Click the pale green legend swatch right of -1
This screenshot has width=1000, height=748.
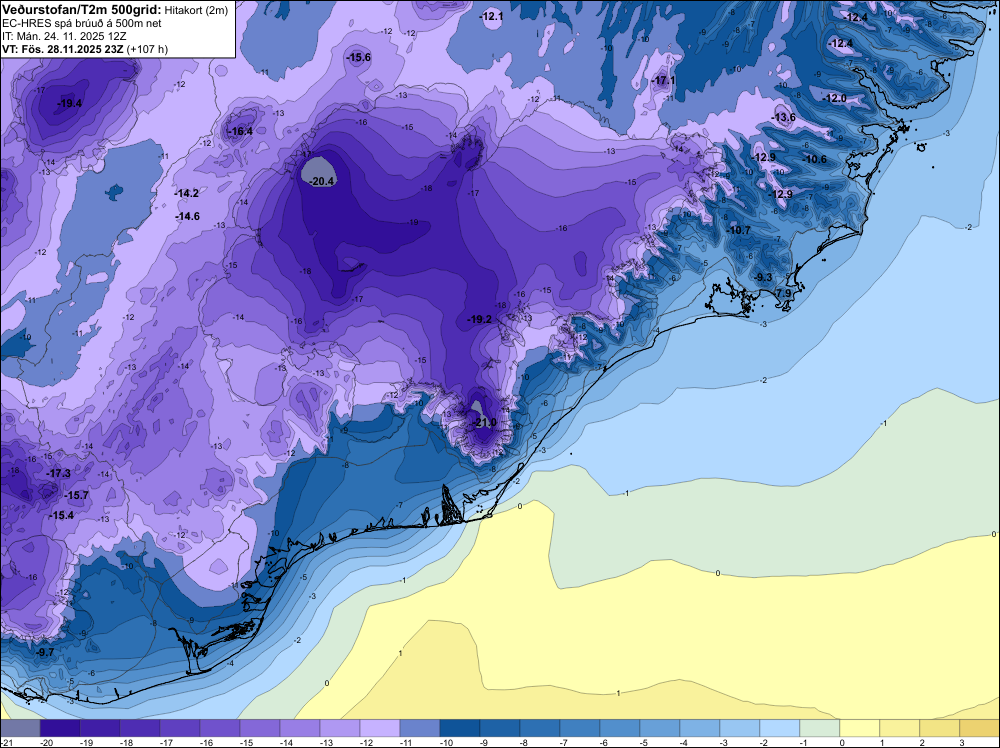pyautogui.click(x=820, y=728)
